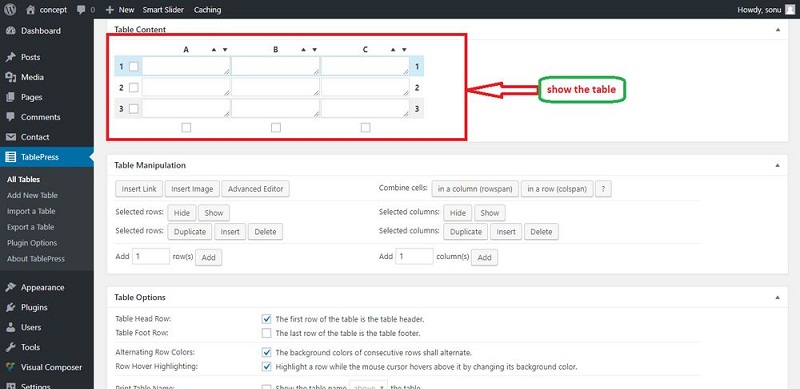Open Plugin Options submenu item
Screen dimensions: 800x389
(32, 242)
